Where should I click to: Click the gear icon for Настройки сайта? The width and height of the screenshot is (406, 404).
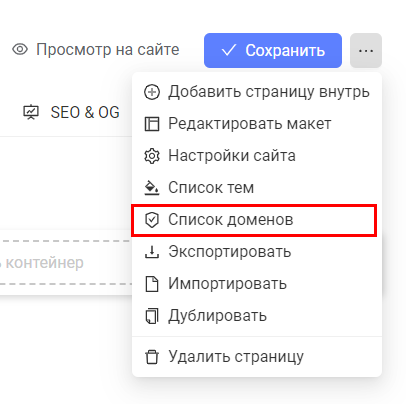click(152, 156)
